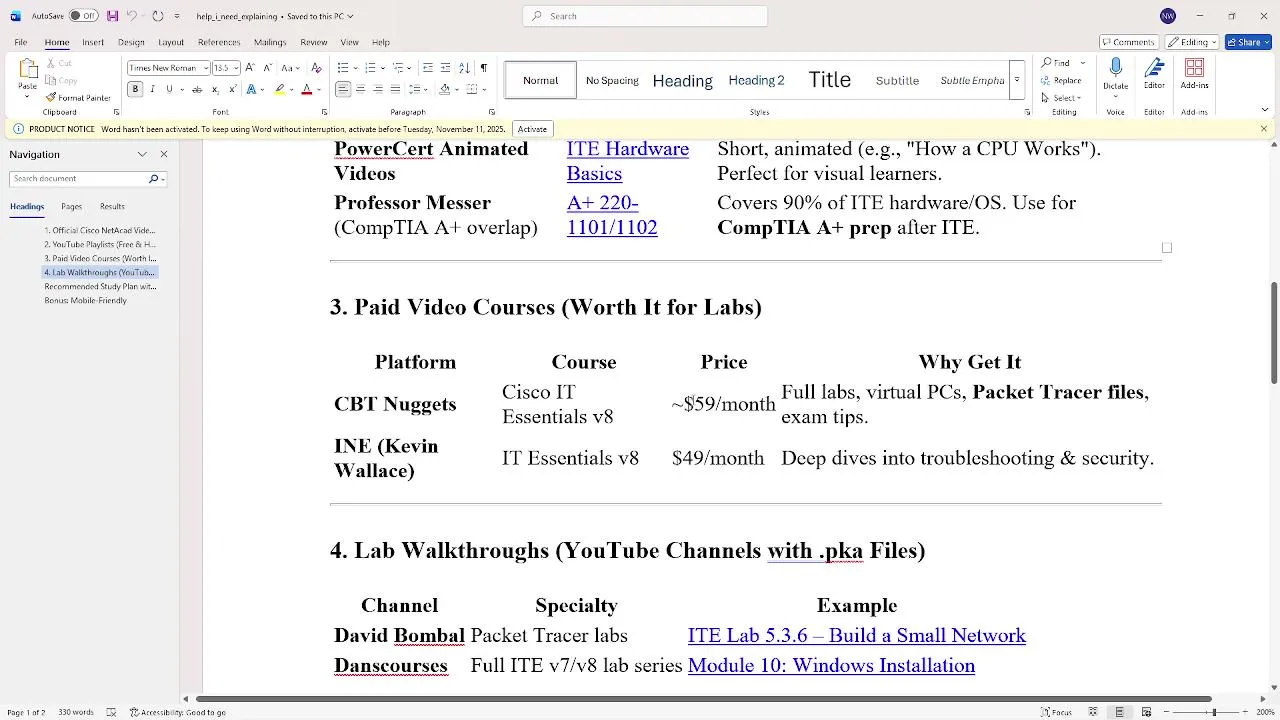
Task: Toggle Underline formatting
Action: 169,89
